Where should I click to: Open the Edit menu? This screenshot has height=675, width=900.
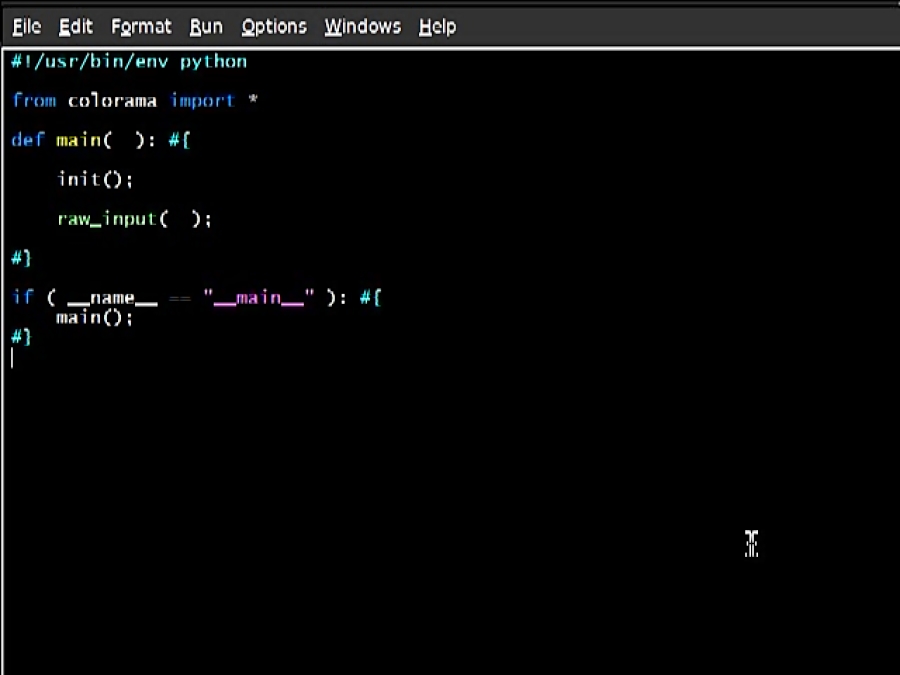tap(75, 26)
